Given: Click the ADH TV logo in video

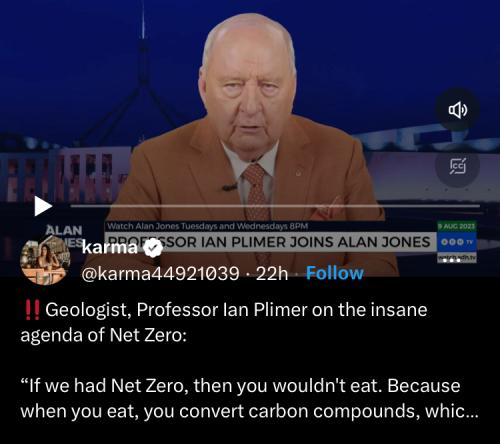Looking at the screenshot, I should (457, 242).
